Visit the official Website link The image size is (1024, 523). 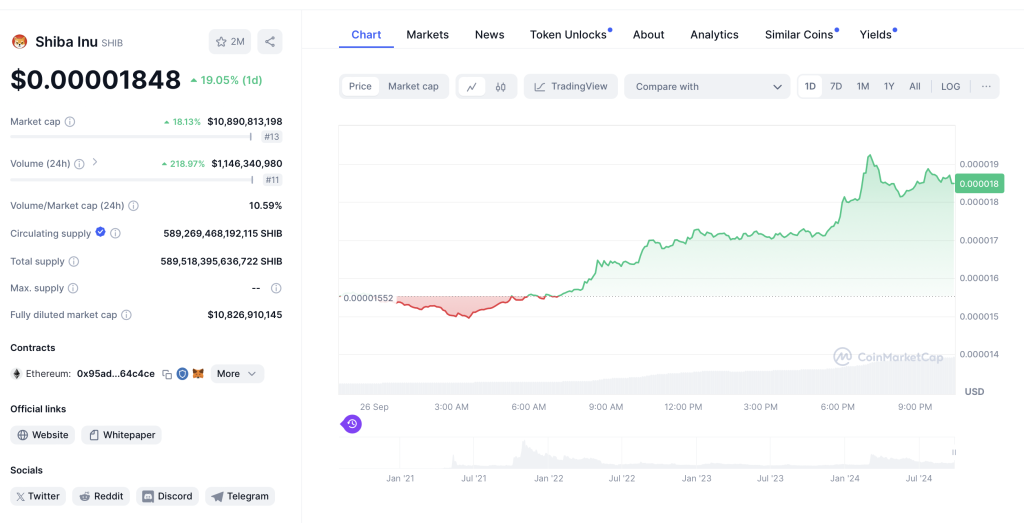[x=42, y=435]
